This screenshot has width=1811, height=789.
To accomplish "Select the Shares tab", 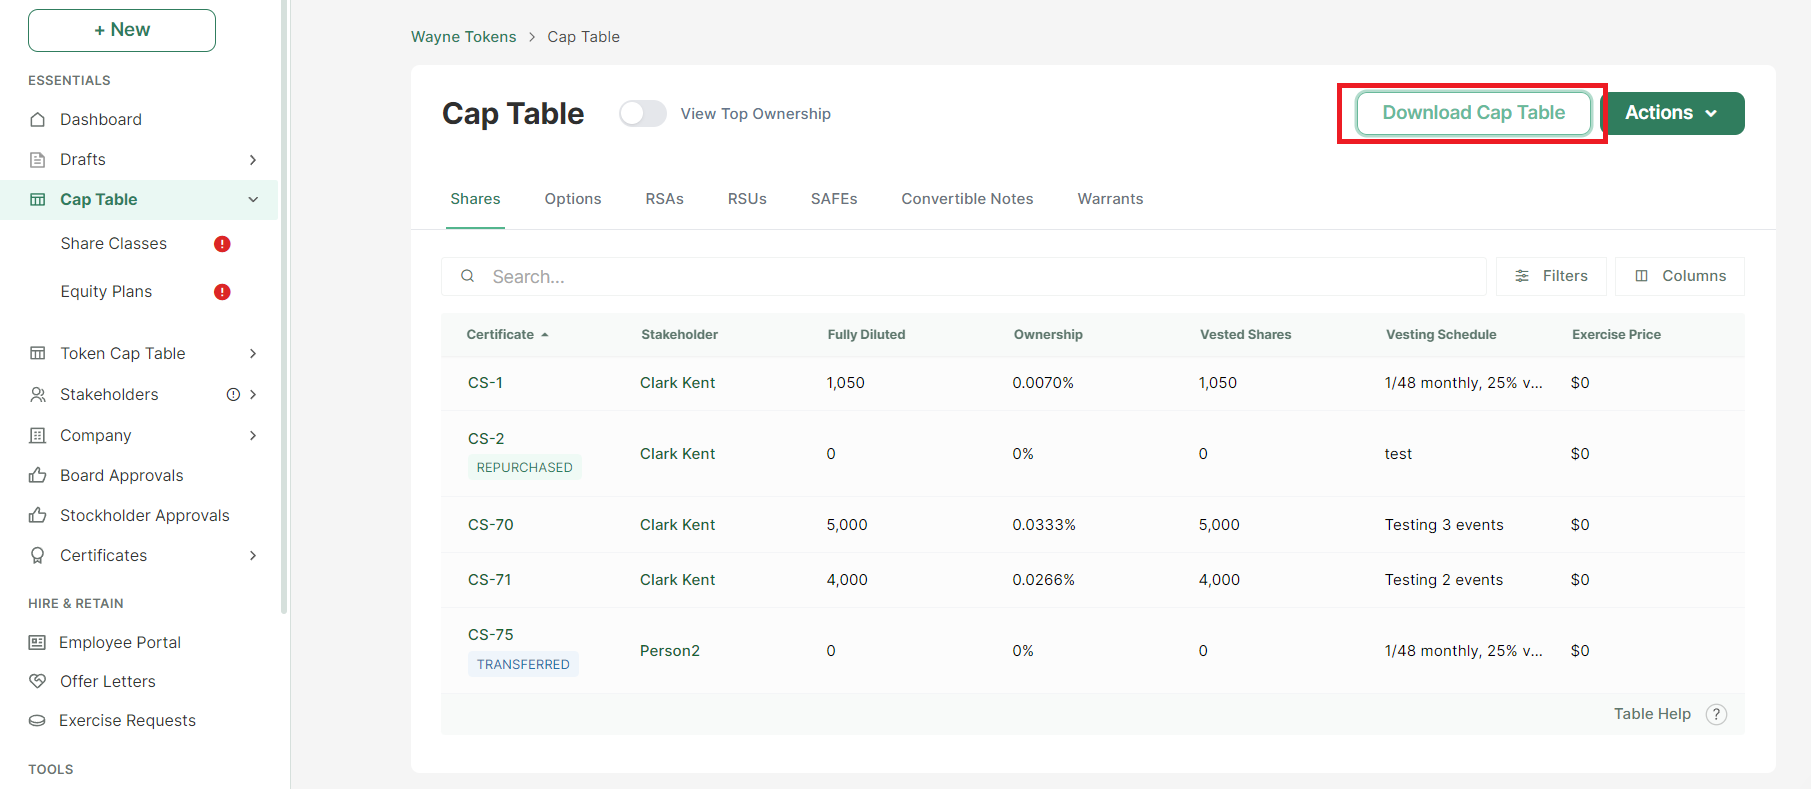I will coord(475,199).
